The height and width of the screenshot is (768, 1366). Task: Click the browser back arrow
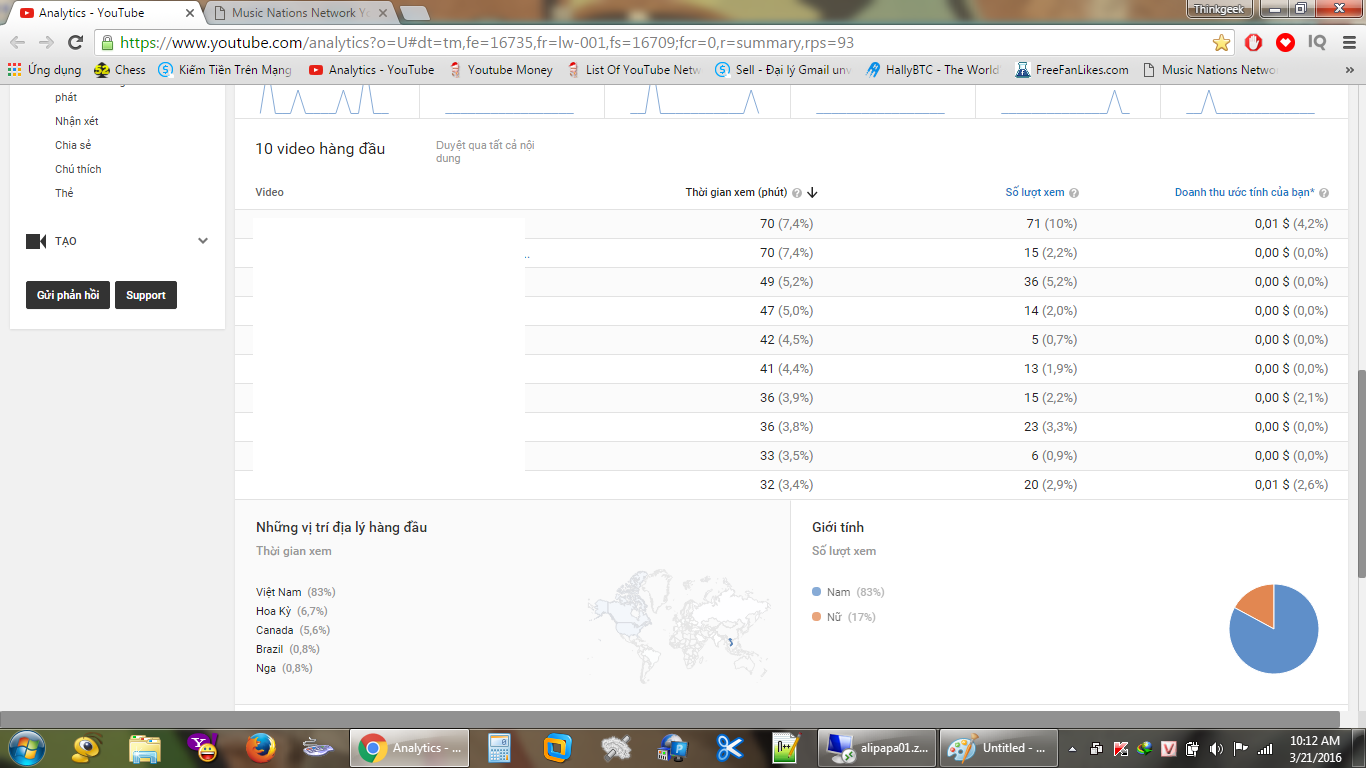(18, 43)
